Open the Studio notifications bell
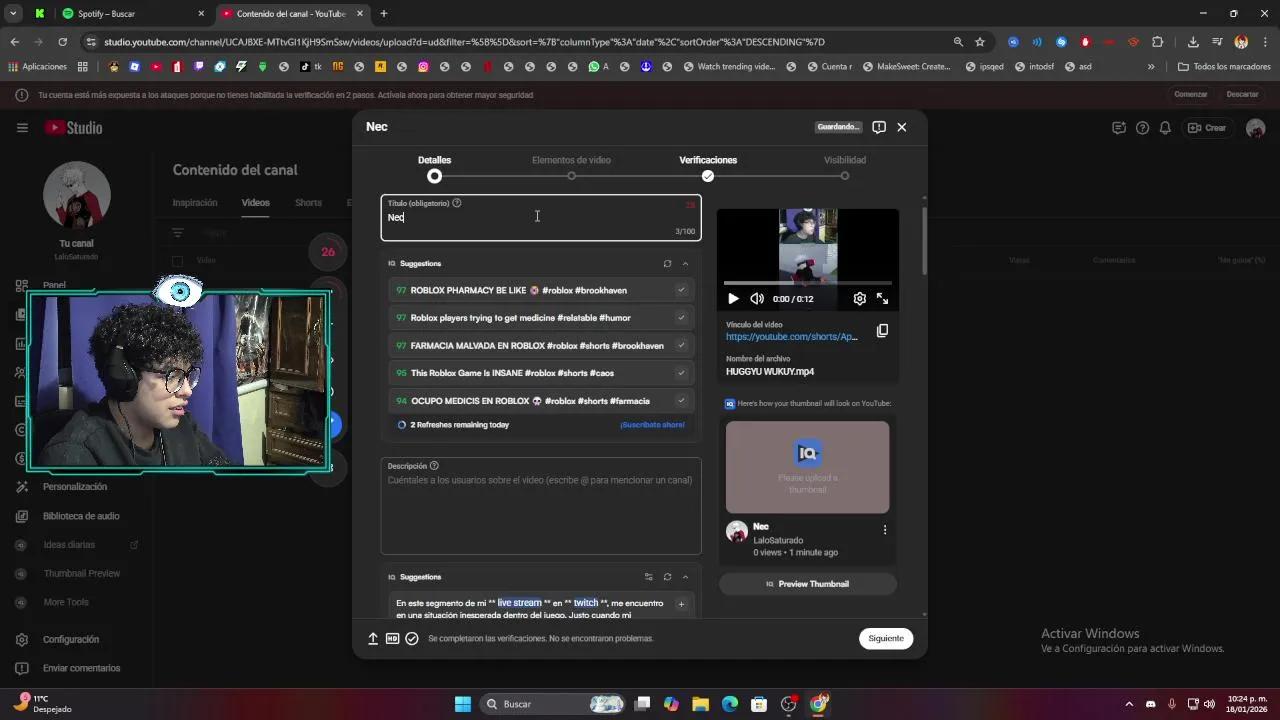The width and height of the screenshot is (1280, 720). click(1165, 128)
